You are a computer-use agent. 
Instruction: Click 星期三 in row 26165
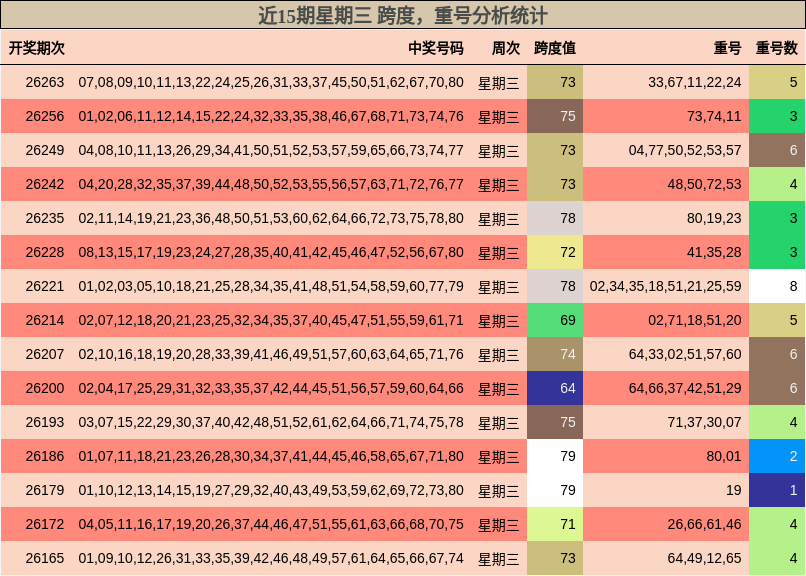pyautogui.click(x=499, y=559)
